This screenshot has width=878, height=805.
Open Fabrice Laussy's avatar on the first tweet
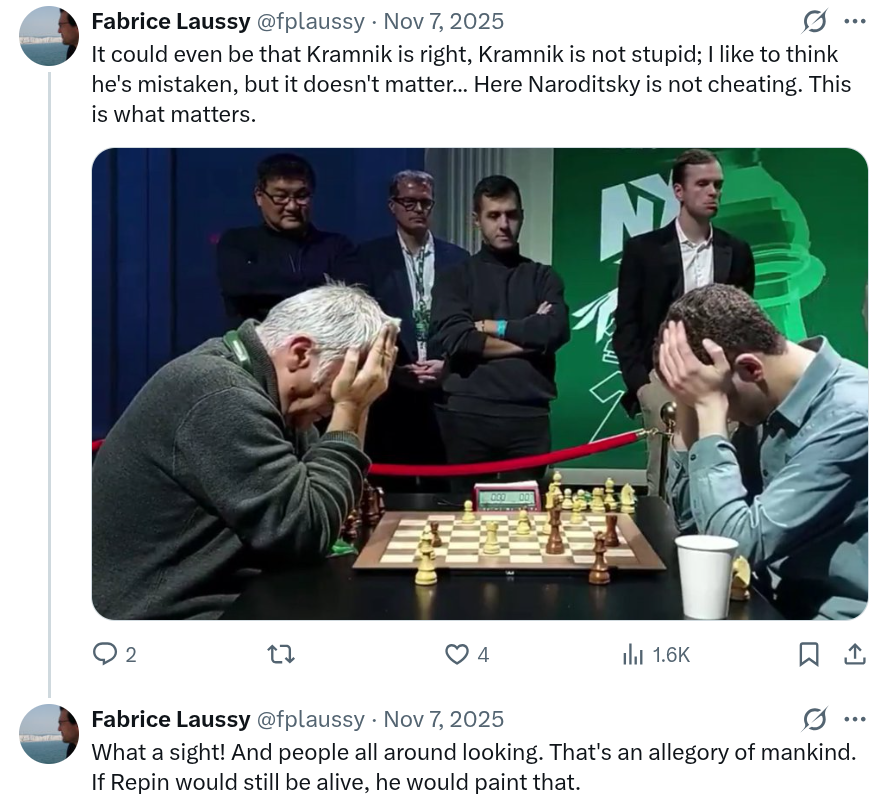click(x=49, y=36)
